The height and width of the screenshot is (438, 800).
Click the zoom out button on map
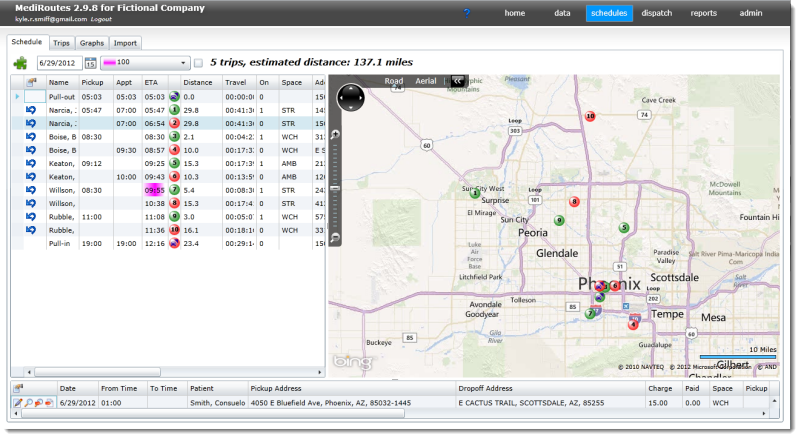click(x=336, y=237)
